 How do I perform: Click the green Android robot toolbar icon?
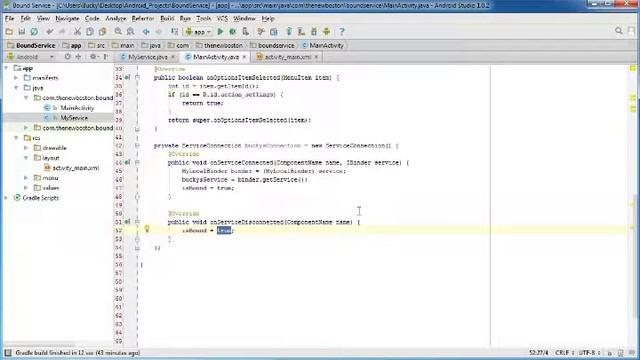pyautogui.click(x=327, y=31)
